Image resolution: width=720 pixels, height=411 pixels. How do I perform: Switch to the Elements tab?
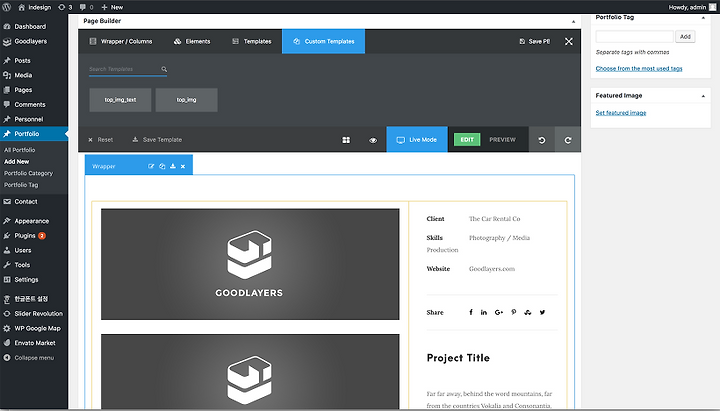[192, 41]
